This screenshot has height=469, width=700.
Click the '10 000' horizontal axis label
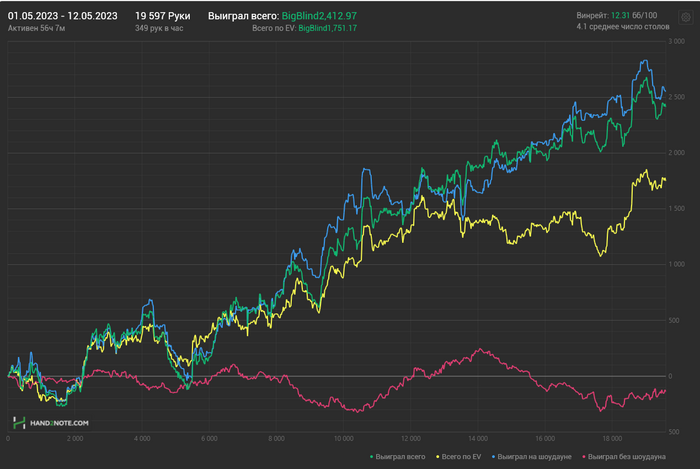pyautogui.click(x=343, y=439)
